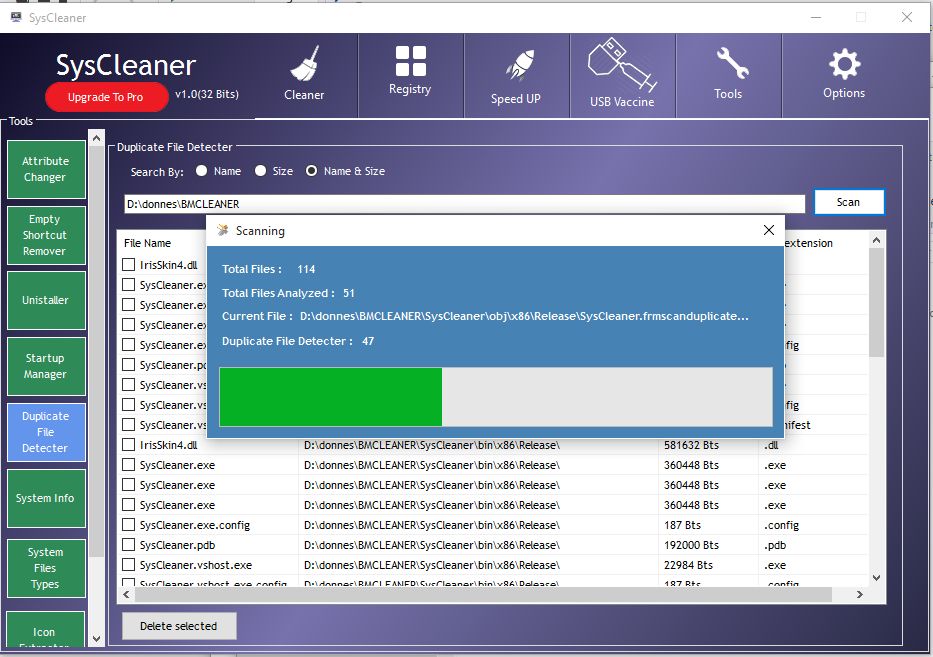This screenshot has width=933, height=657.
Task: Click the Delete selected button
Action: pos(179,626)
